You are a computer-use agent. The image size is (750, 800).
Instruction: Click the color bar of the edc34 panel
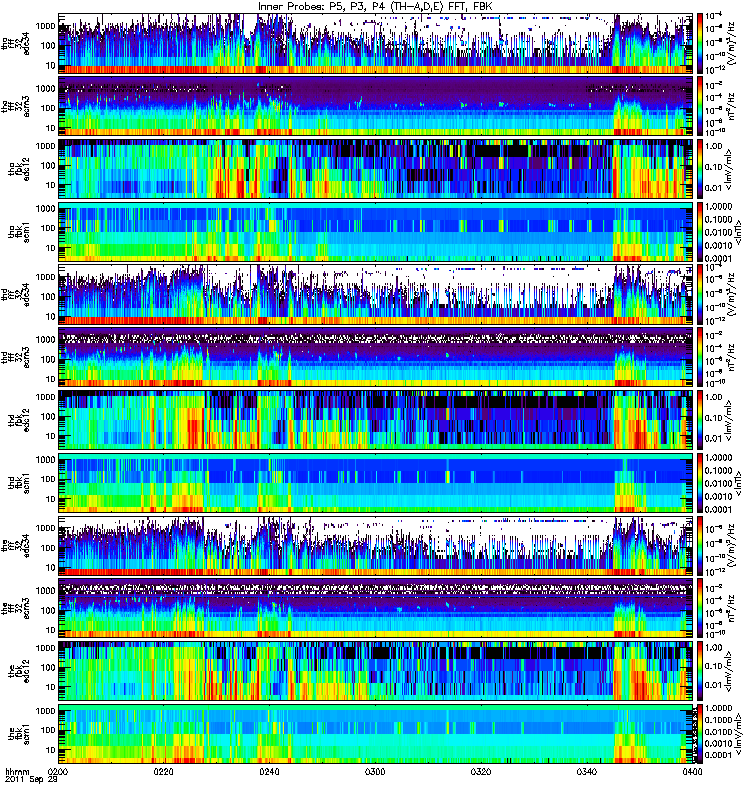coord(699,546)
